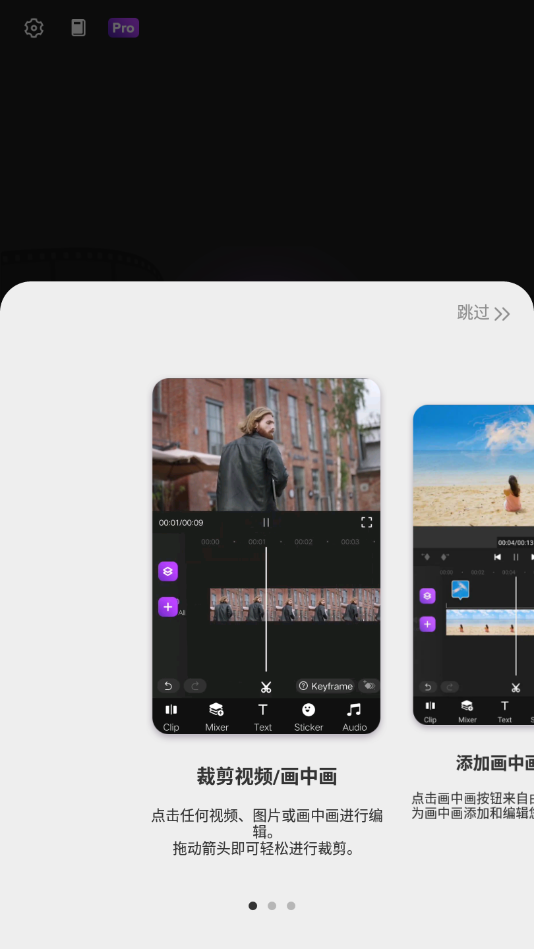Tap the fullscreen icon in first card
The height and width of the screenshot is (949, 534).
(366, 522)
